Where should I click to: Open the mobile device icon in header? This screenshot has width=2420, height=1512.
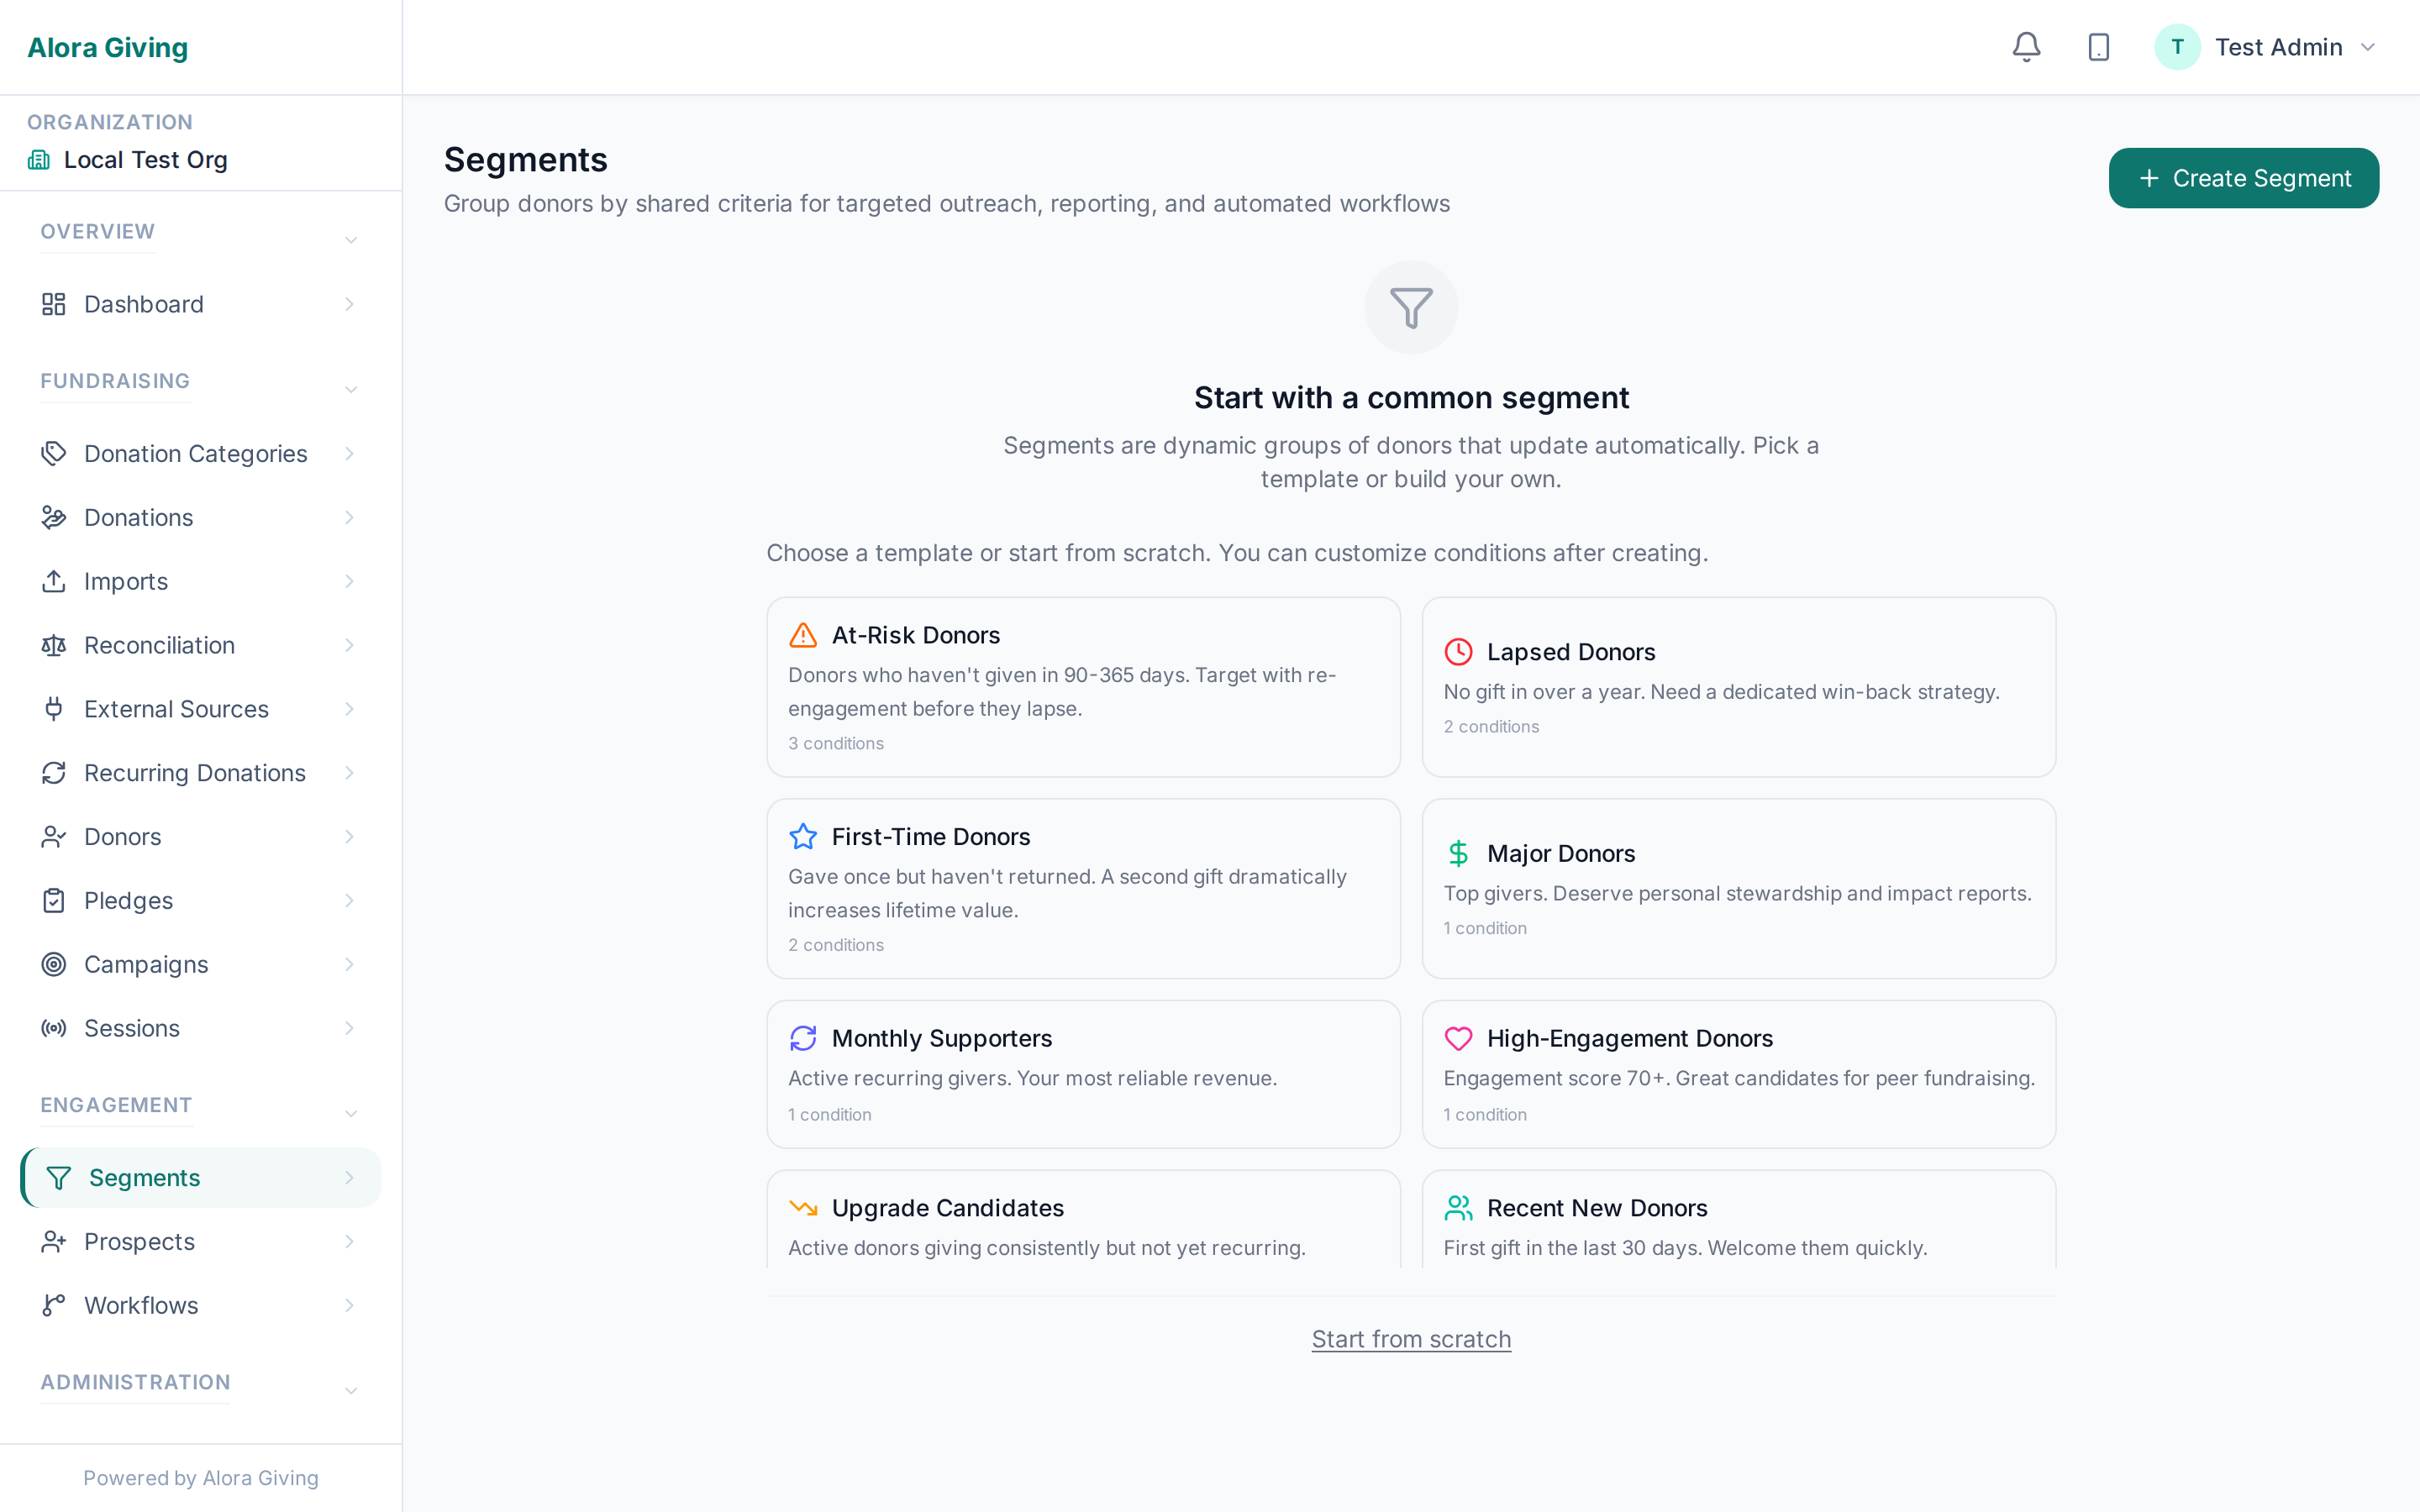(x=2097, y=46)
